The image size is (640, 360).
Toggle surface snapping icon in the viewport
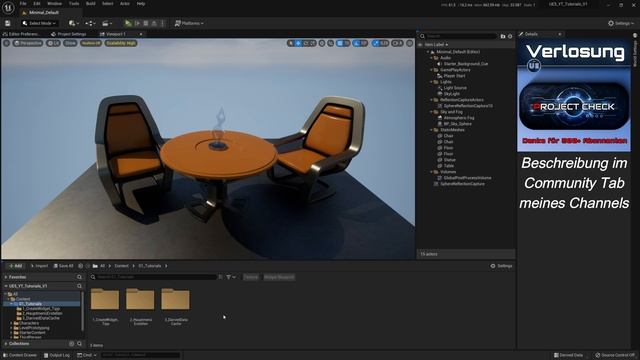click(331, 43)
